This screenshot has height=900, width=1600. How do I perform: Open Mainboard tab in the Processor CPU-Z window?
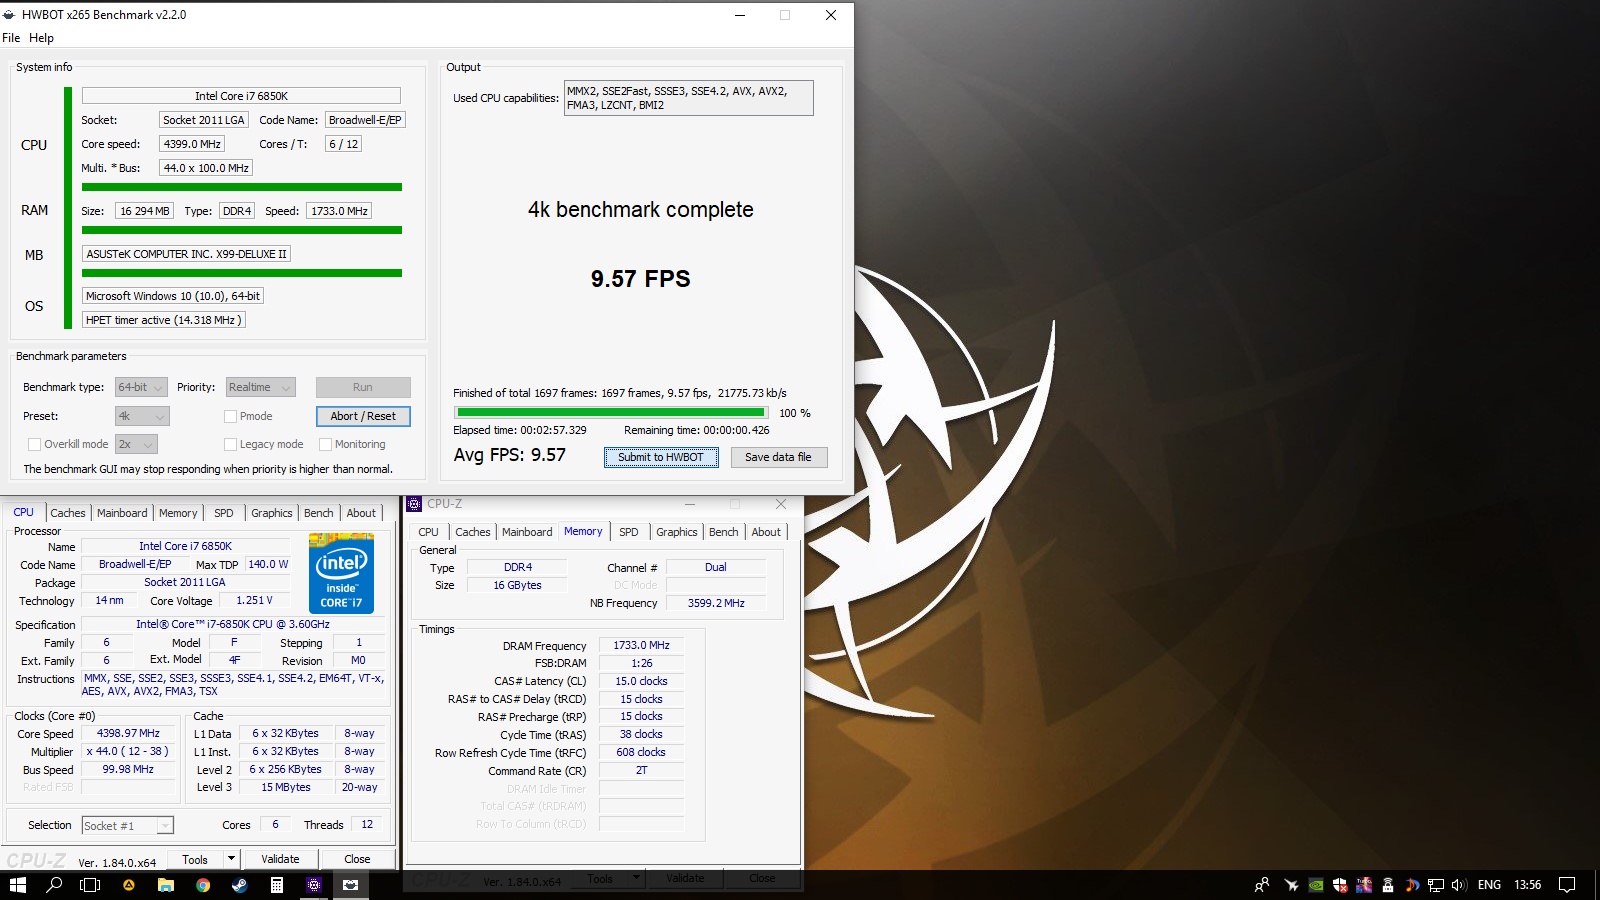(122, 513)
